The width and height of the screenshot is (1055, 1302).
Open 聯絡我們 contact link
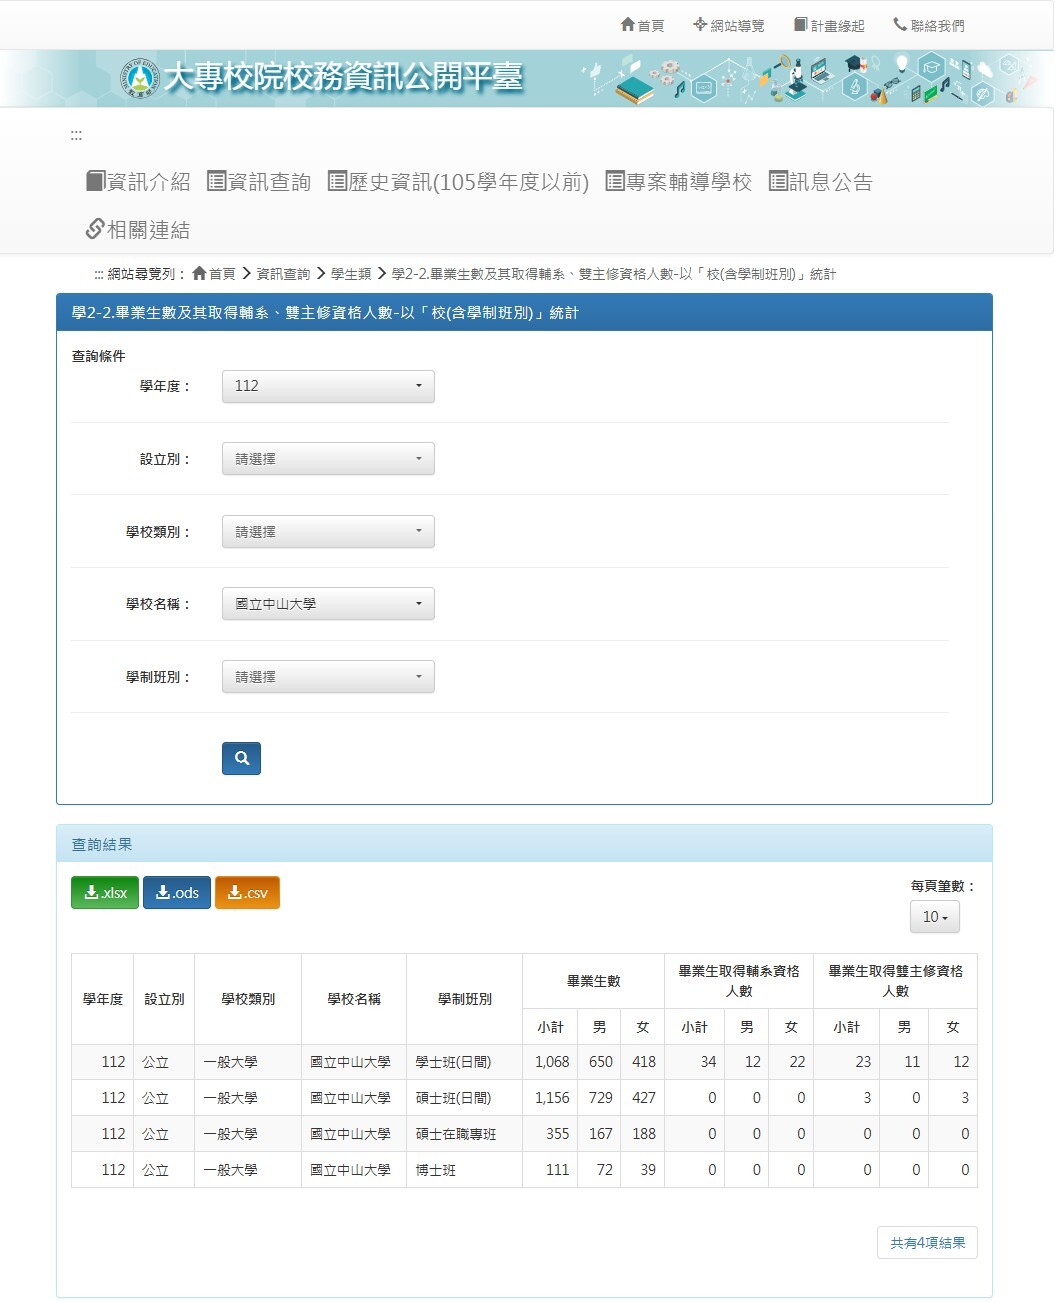pos(929,25)
